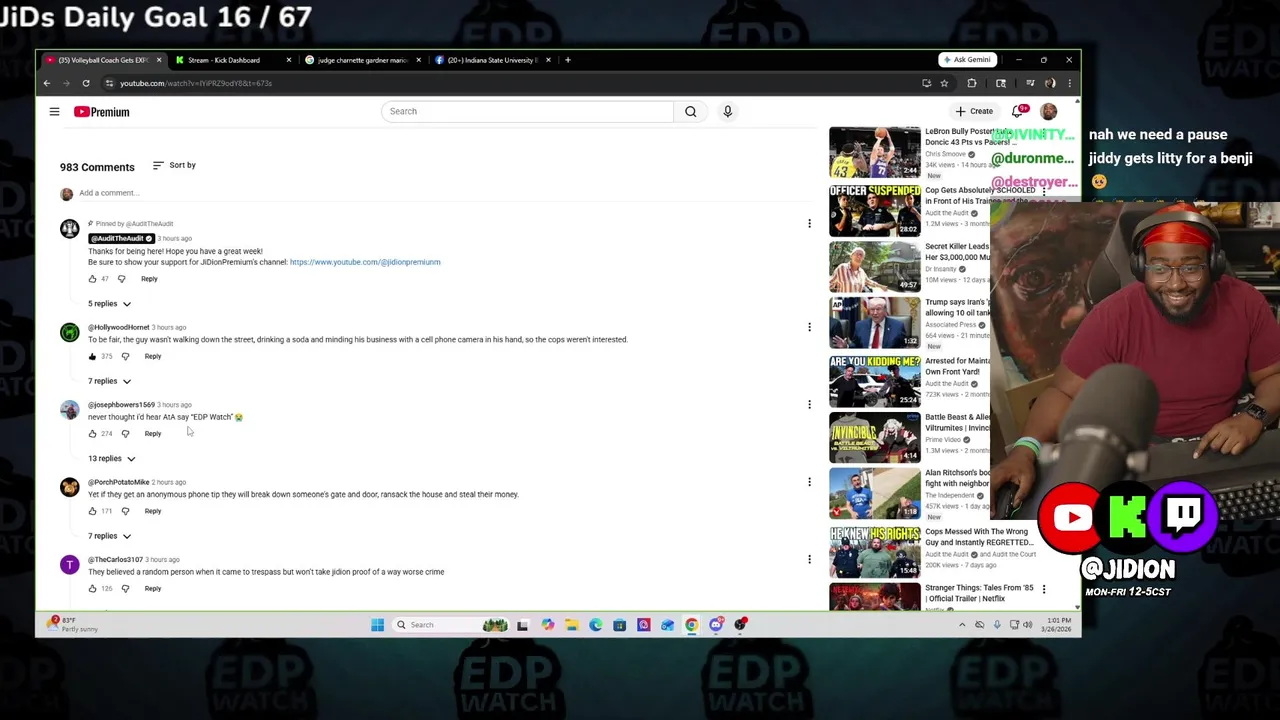The height and width of the screenshot is (720, 1280).
Task: Open options menu for @josephbowers1569 comment
Action: [x=809, y=405]
